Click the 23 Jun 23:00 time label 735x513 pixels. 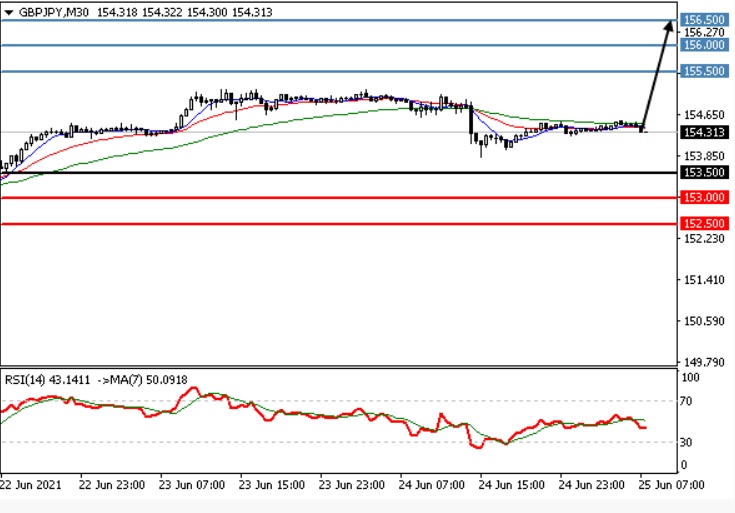tap(352, 485)
